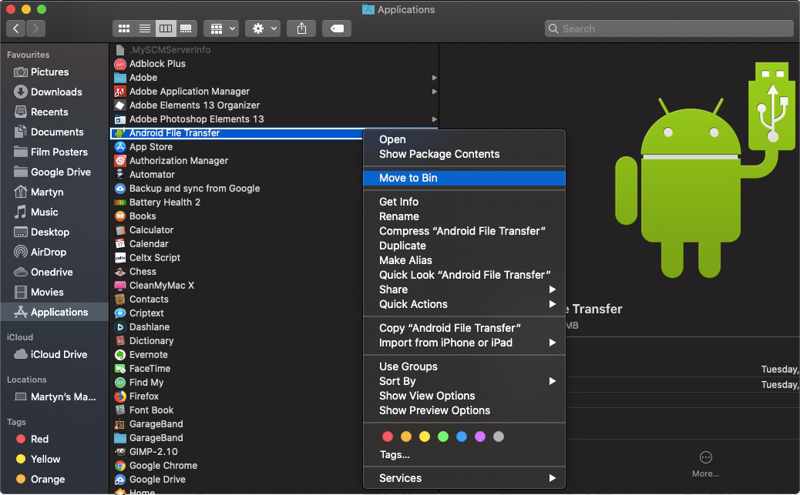This screenshot has height=495, width=800.
Task: Choose Quick Look "Android File Transfer"
Action: (x=464, y=275)
